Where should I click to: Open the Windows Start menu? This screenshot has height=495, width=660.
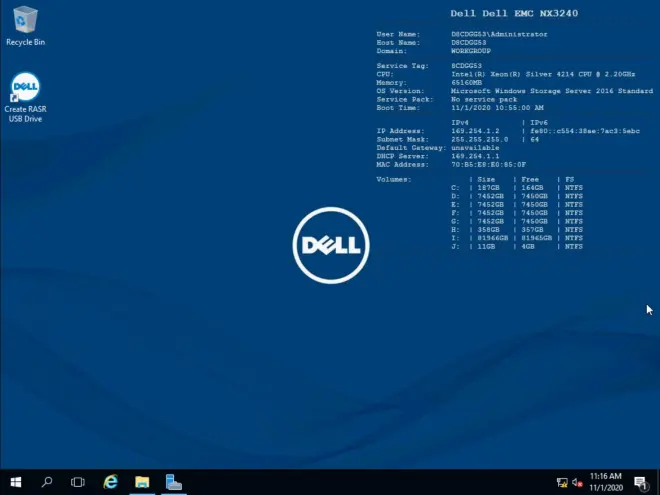click(x=16, y=482)
